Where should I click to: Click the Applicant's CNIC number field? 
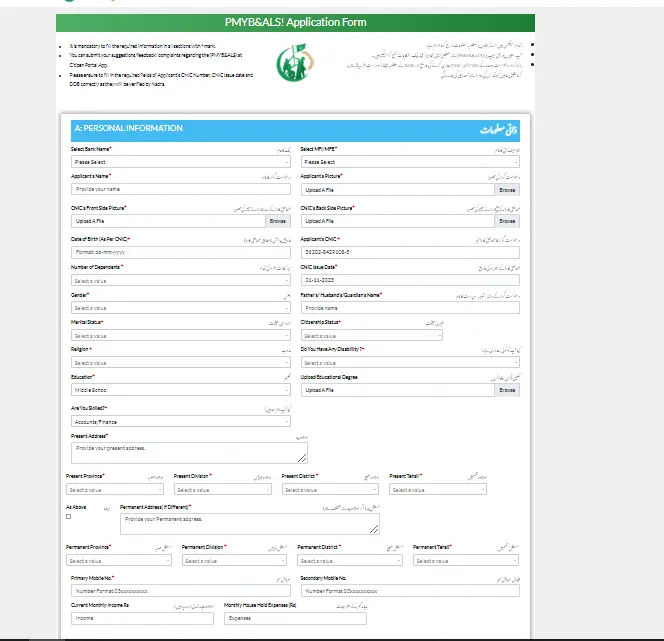pyautogui.click(x=410, y=252)
